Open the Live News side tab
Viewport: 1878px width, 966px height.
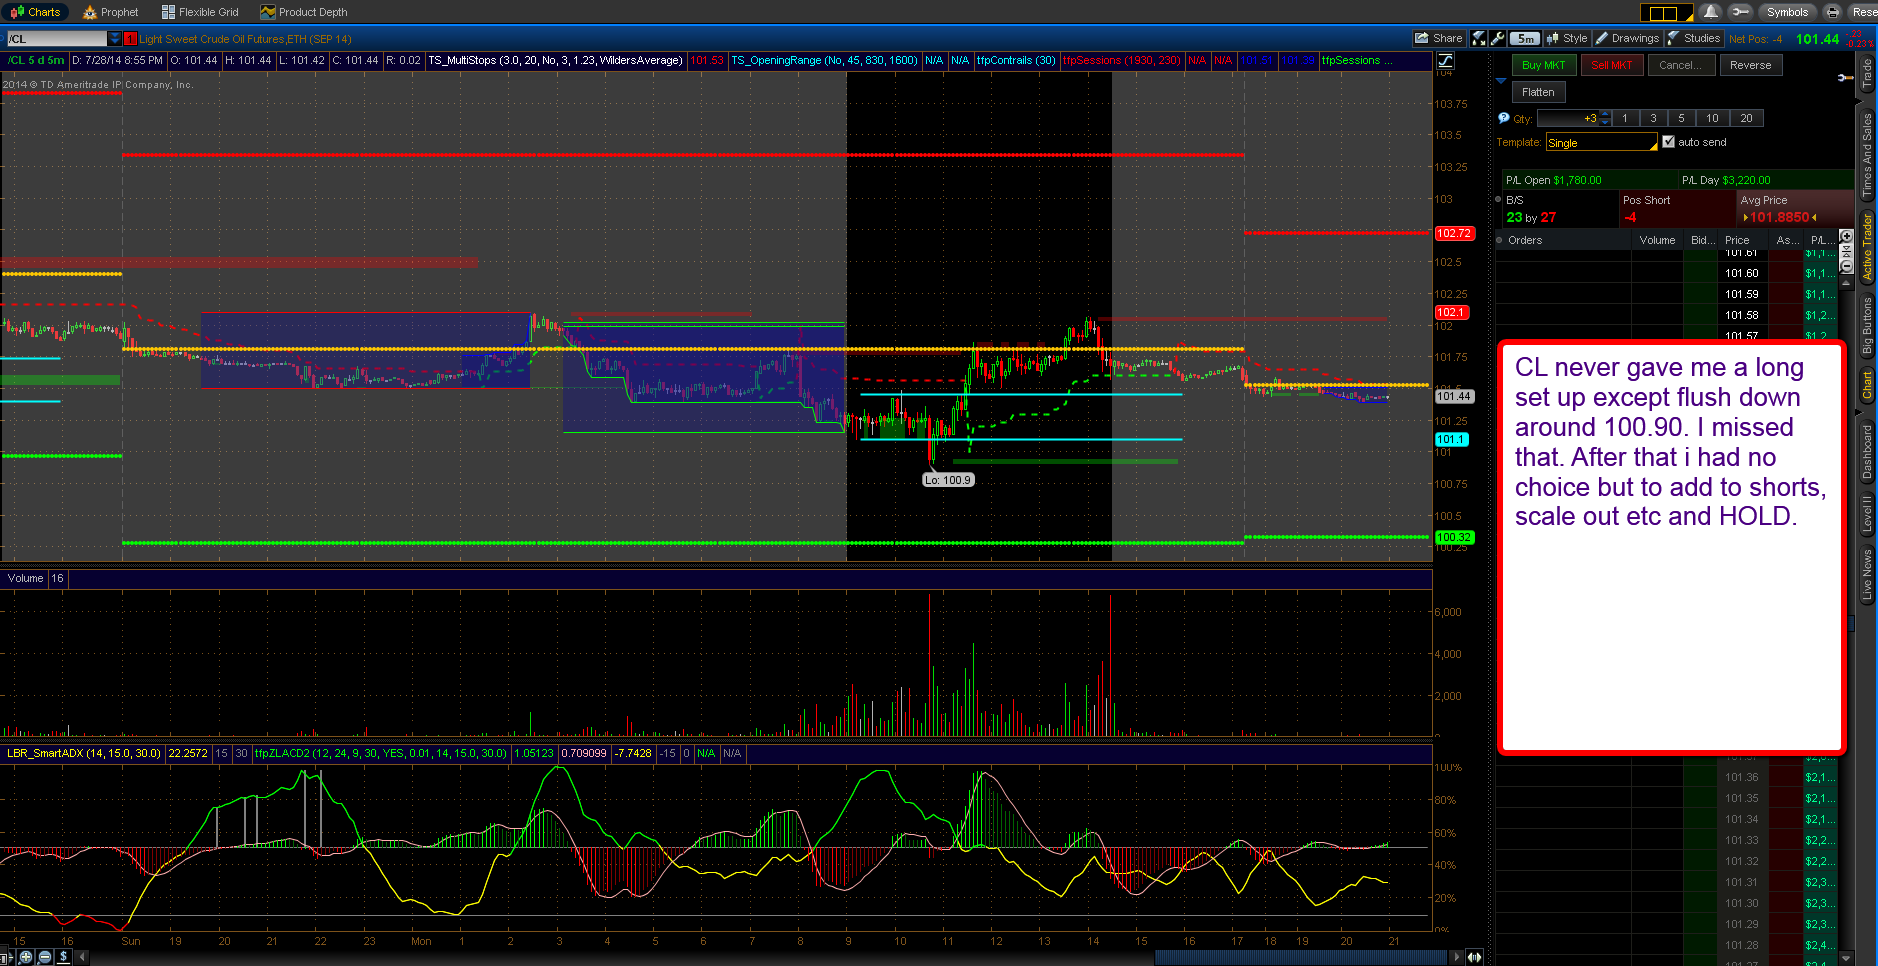point(1866,574)
